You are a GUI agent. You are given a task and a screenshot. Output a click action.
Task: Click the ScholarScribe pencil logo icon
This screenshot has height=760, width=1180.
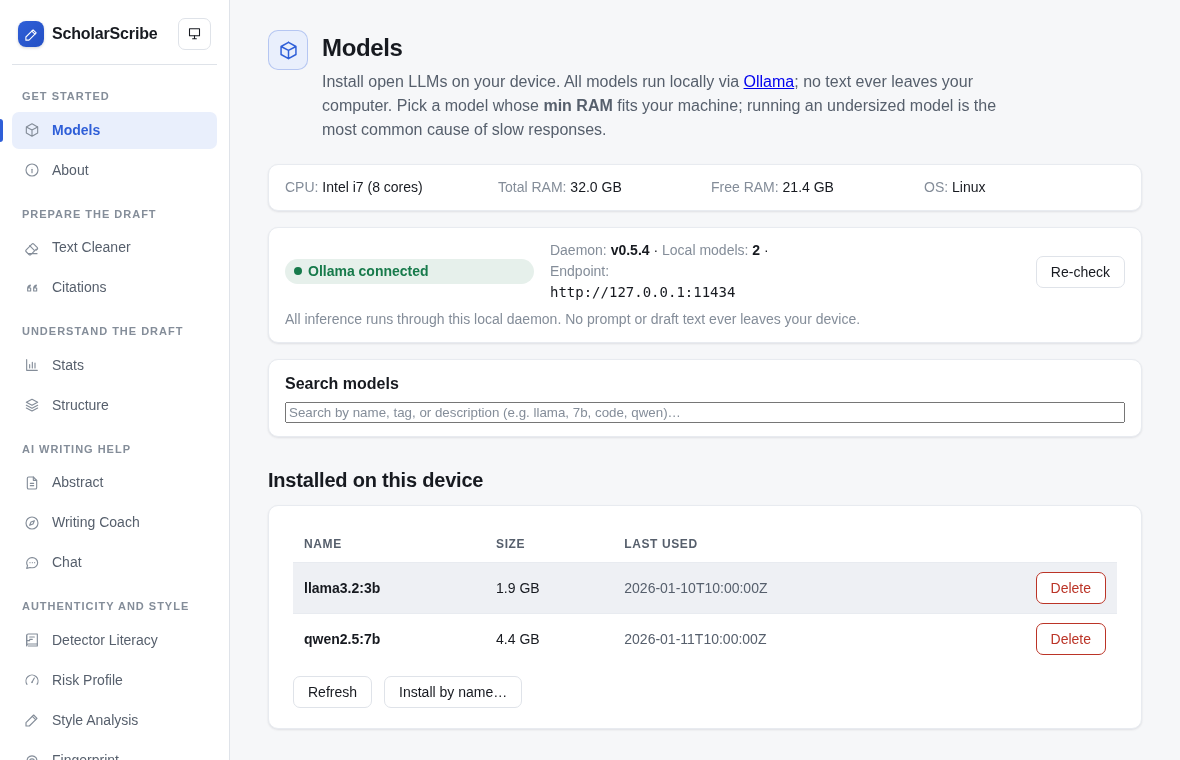pyautogui.click(x=31, y=34)
